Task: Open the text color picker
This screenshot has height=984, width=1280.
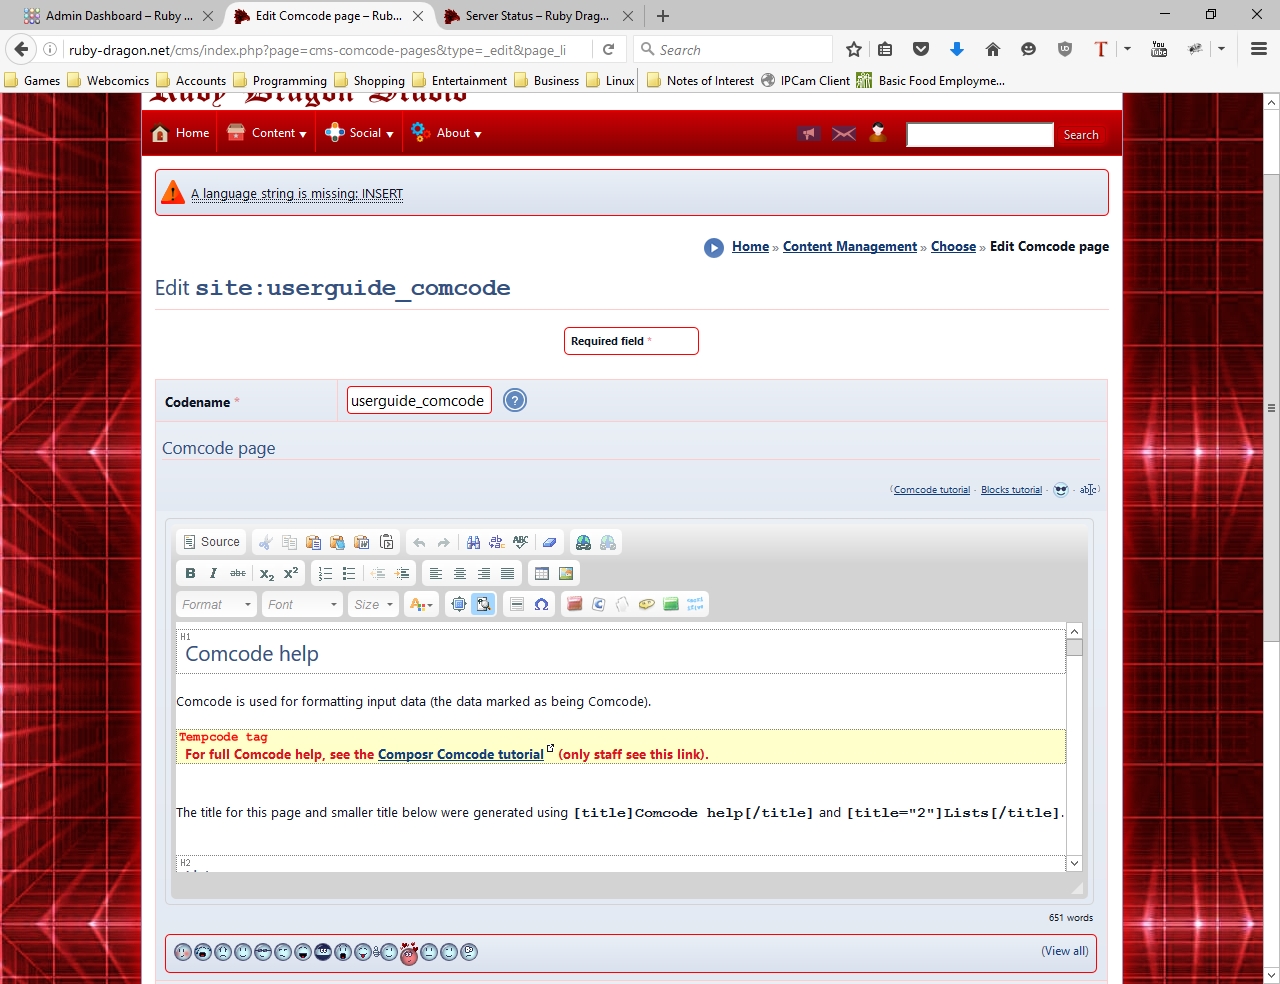Action: click(x=421, y=604)
